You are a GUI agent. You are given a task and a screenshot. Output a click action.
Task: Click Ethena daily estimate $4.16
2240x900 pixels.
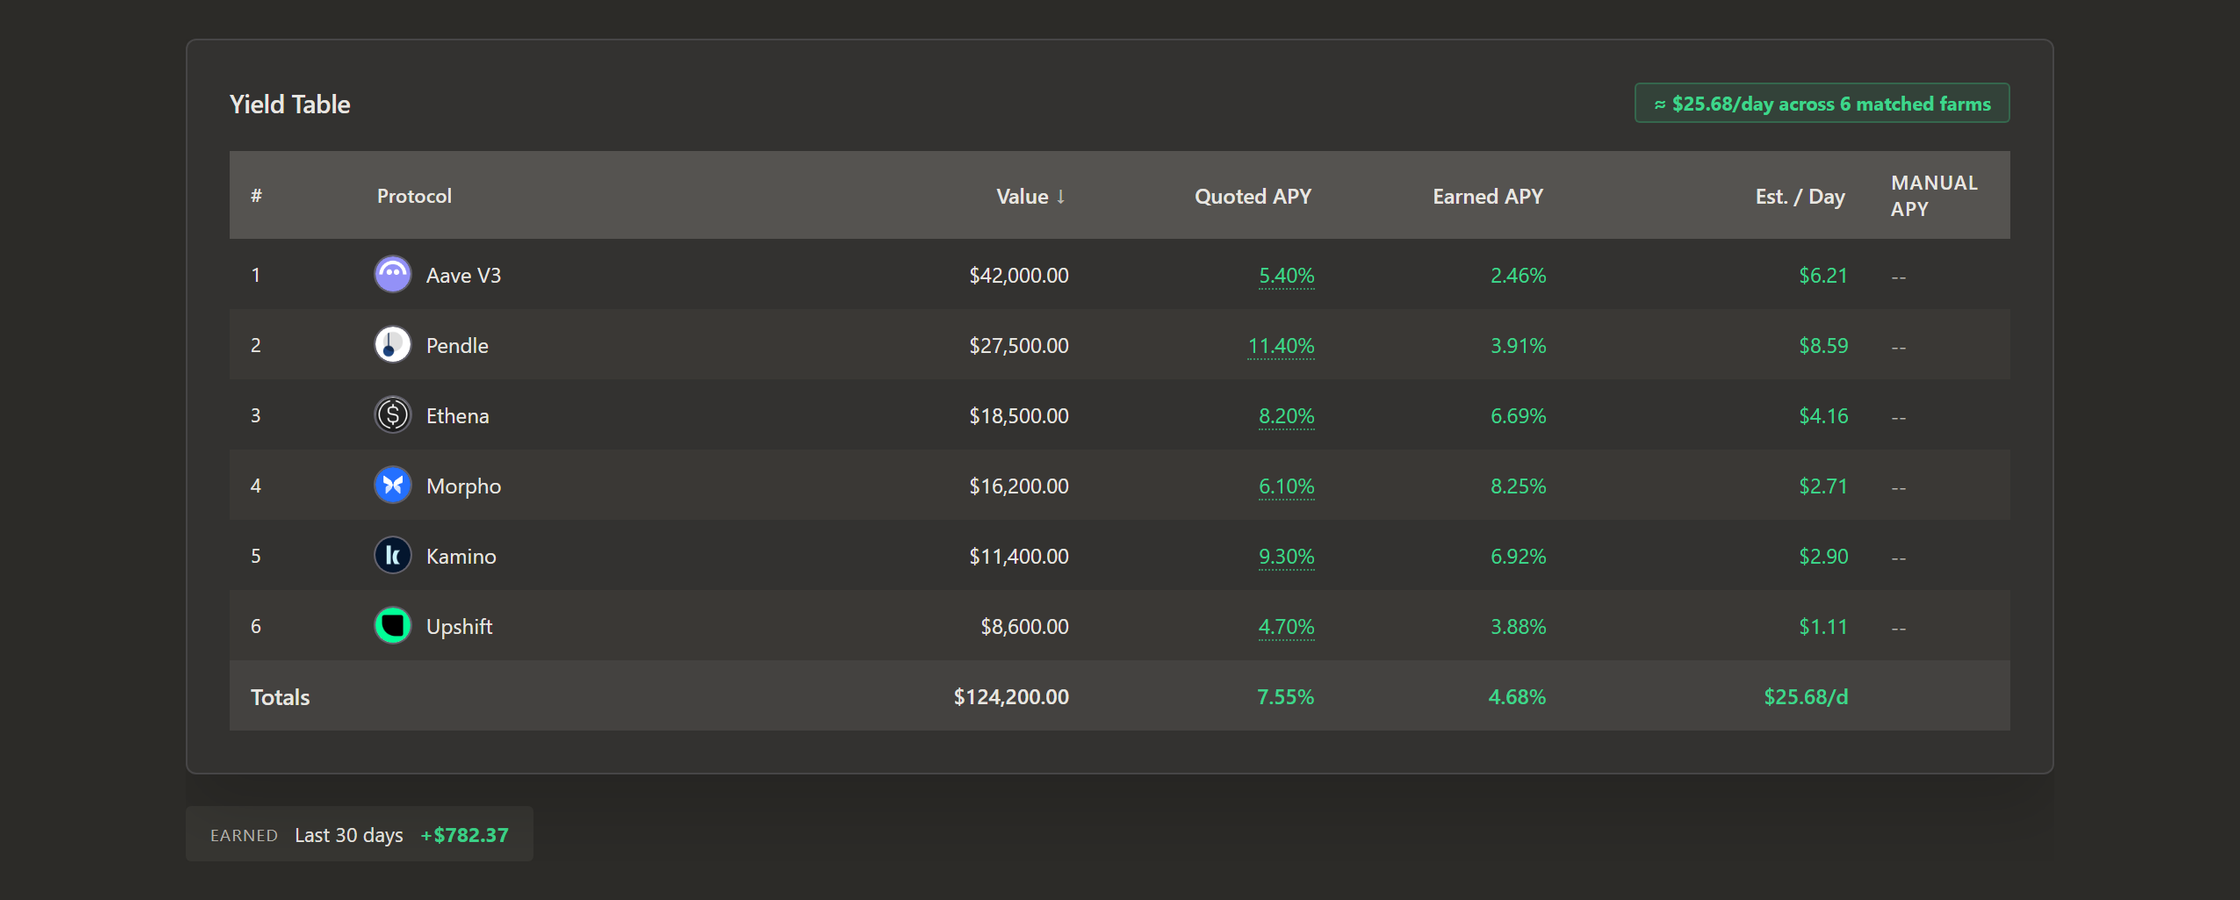1823,415
